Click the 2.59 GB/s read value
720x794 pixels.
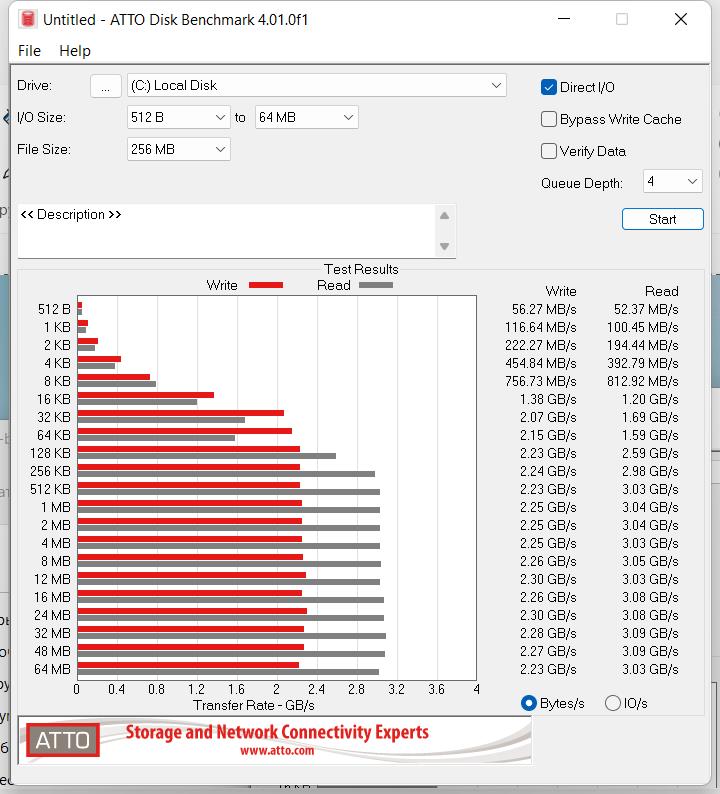650,453
